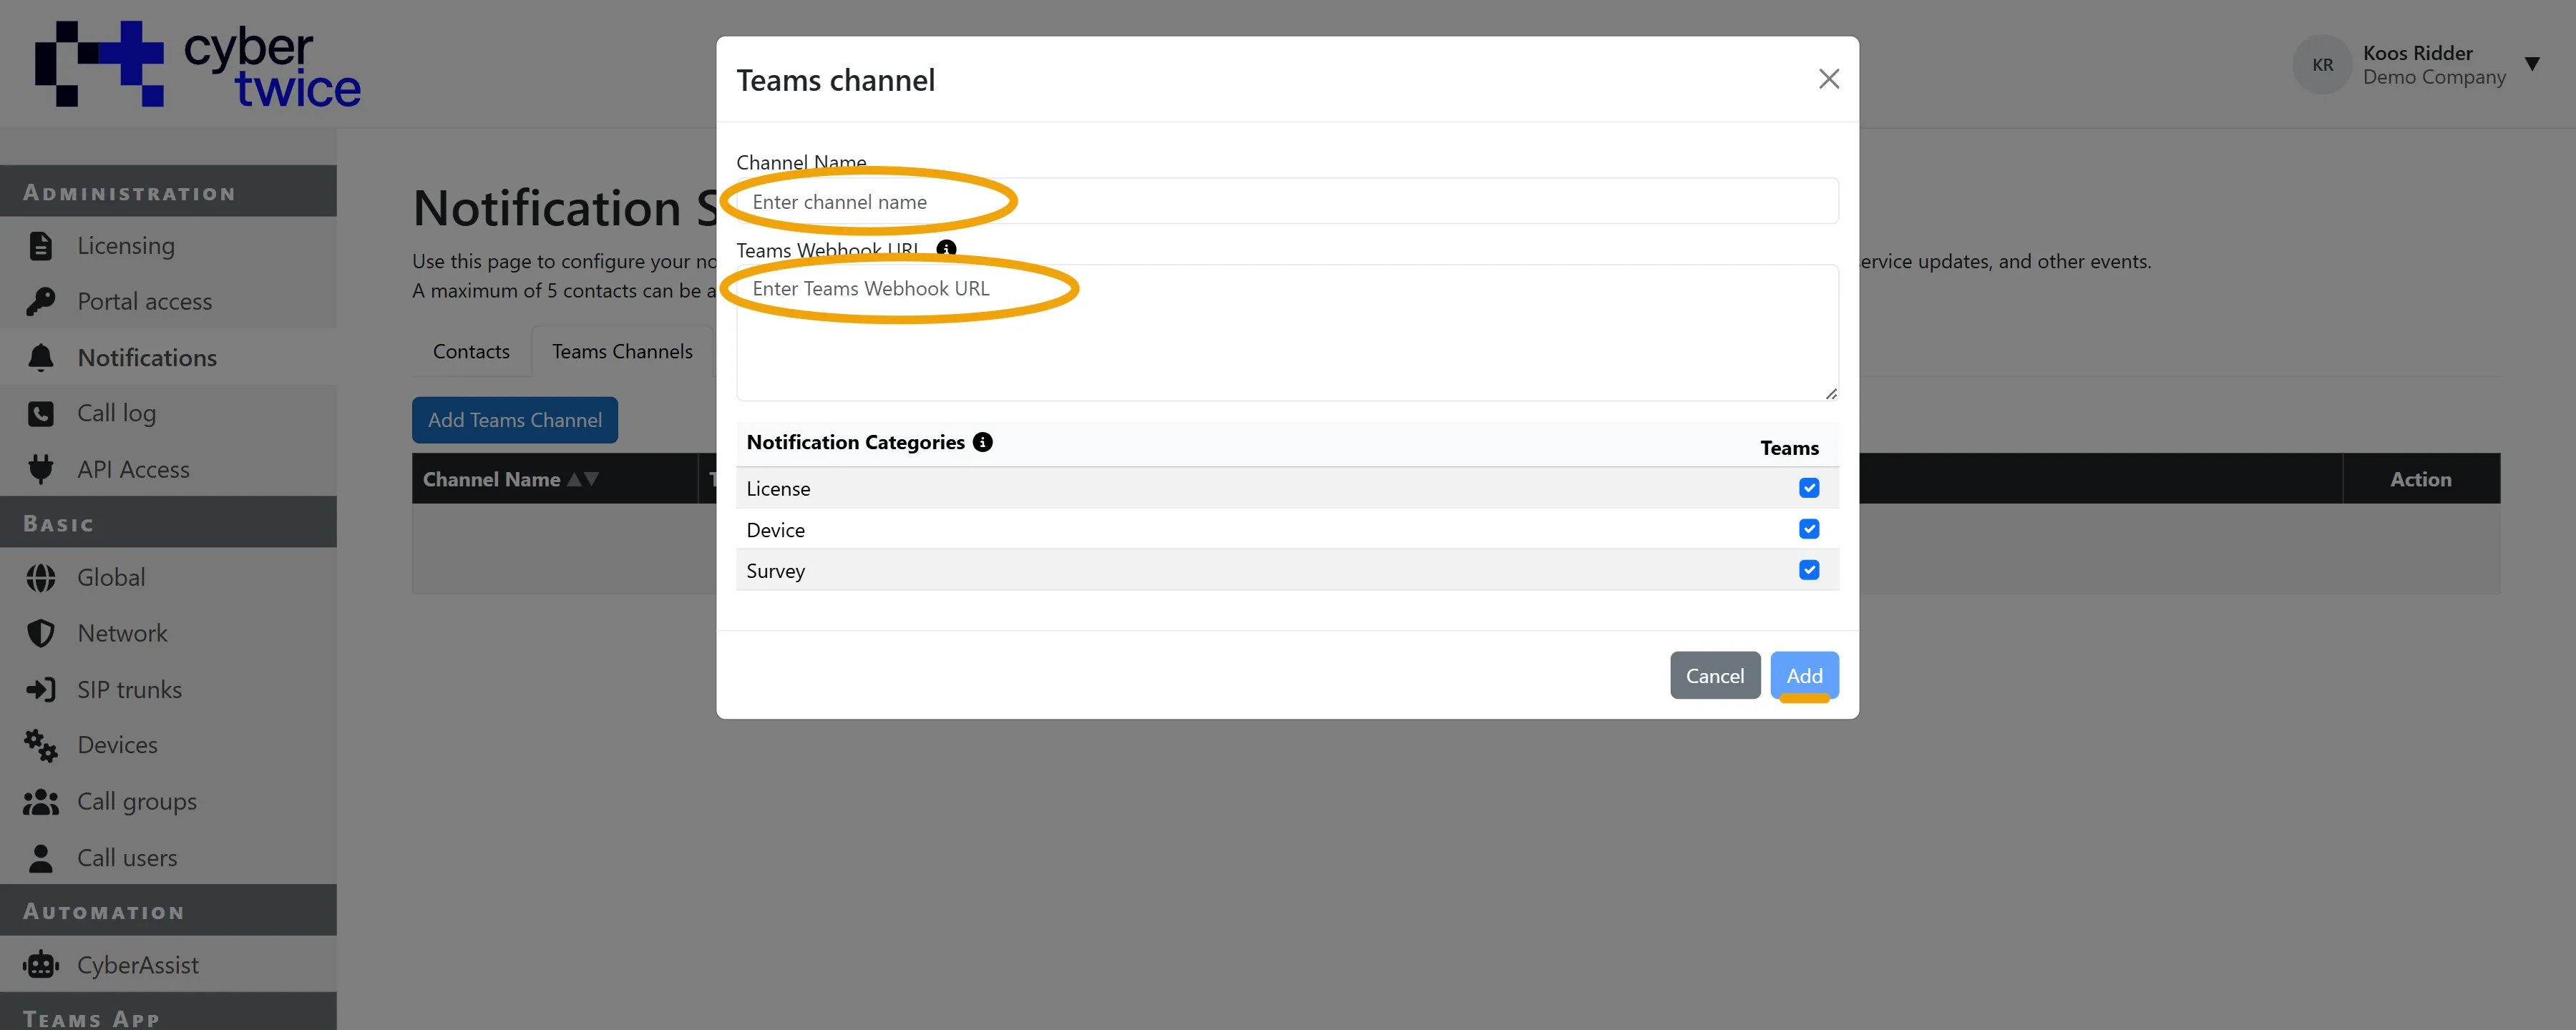2576x1030 pixels.
Task: Click the Call log phone icon
Action: tap(41, 414)
